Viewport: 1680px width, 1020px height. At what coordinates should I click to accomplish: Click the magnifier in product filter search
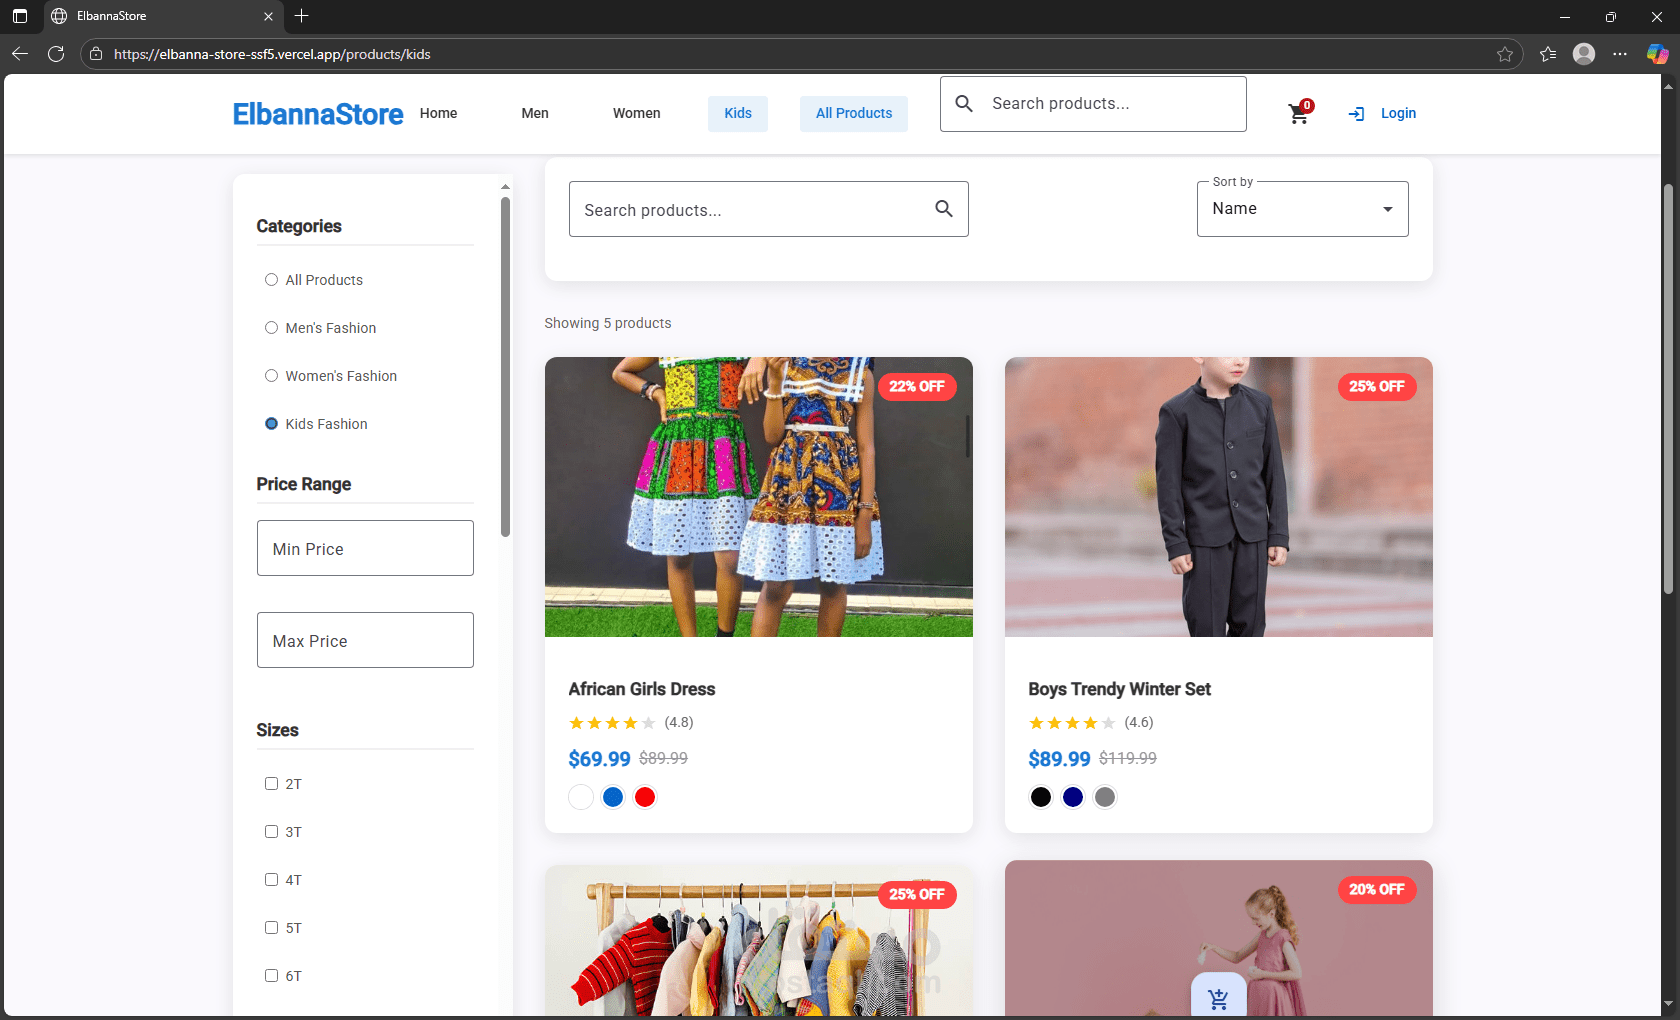(x=944, y=209)
